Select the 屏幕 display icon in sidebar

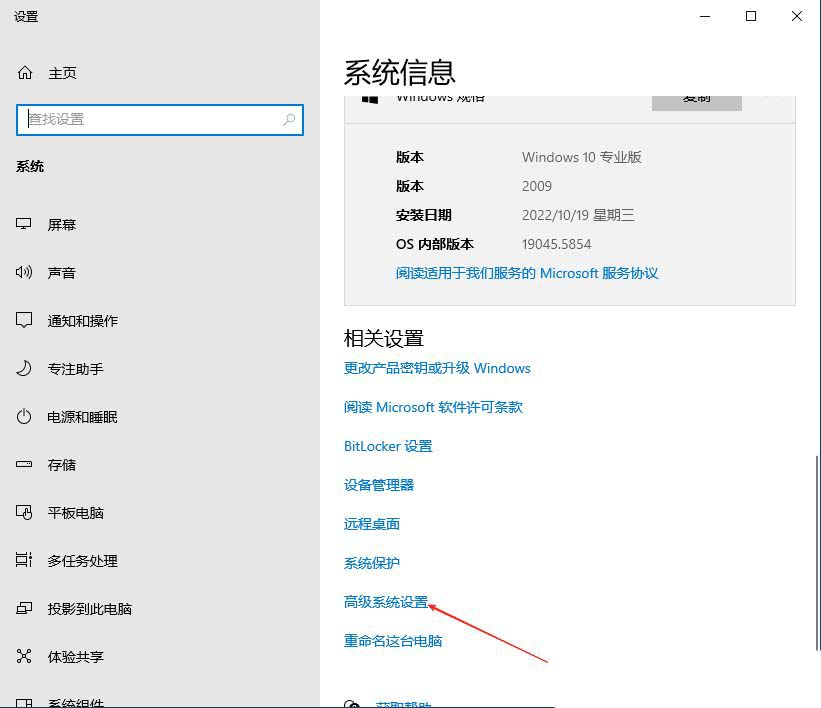(x=25, y=224)
